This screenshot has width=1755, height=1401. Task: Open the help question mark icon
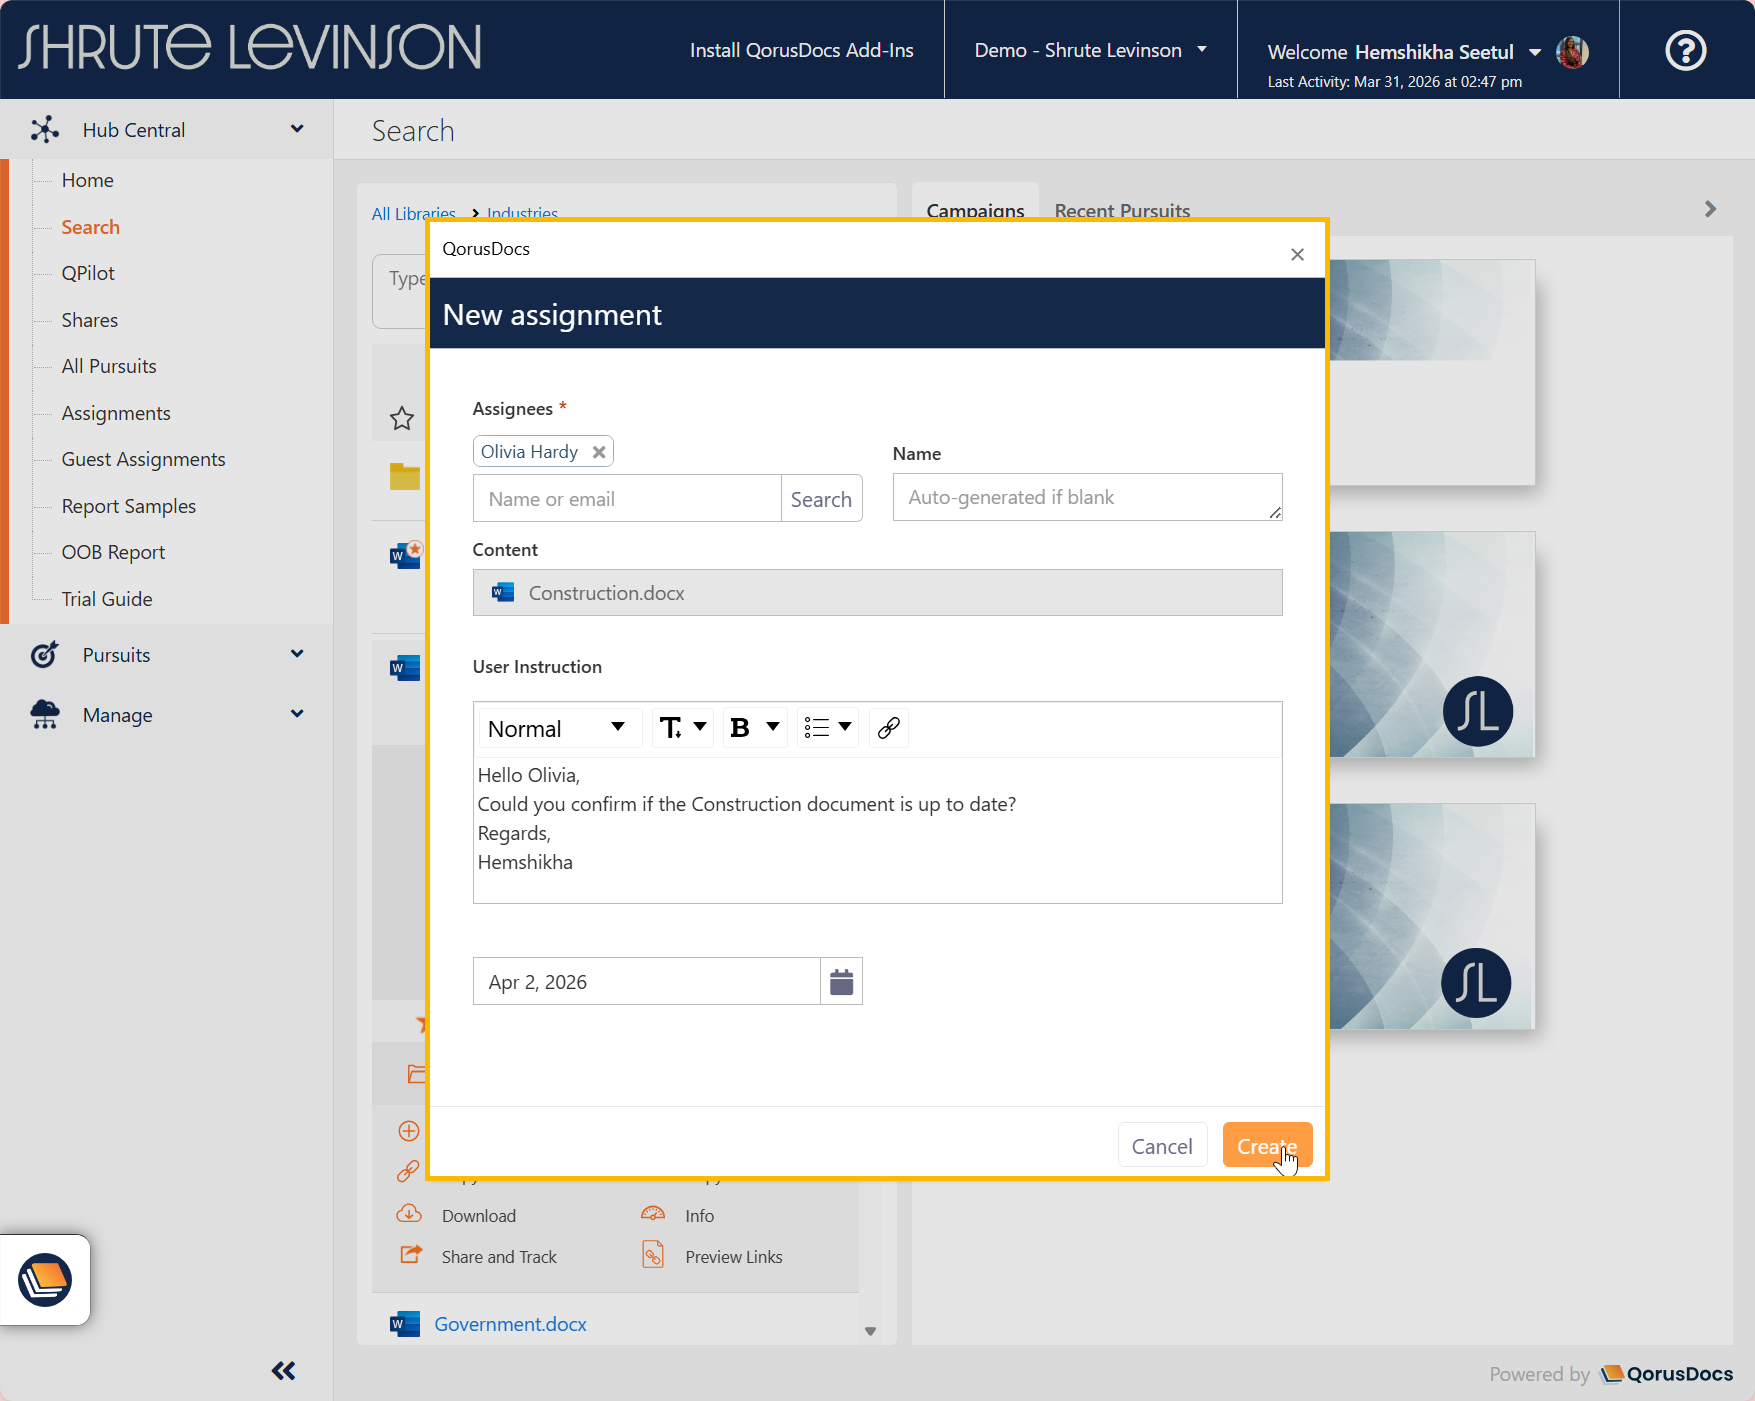1685,50
